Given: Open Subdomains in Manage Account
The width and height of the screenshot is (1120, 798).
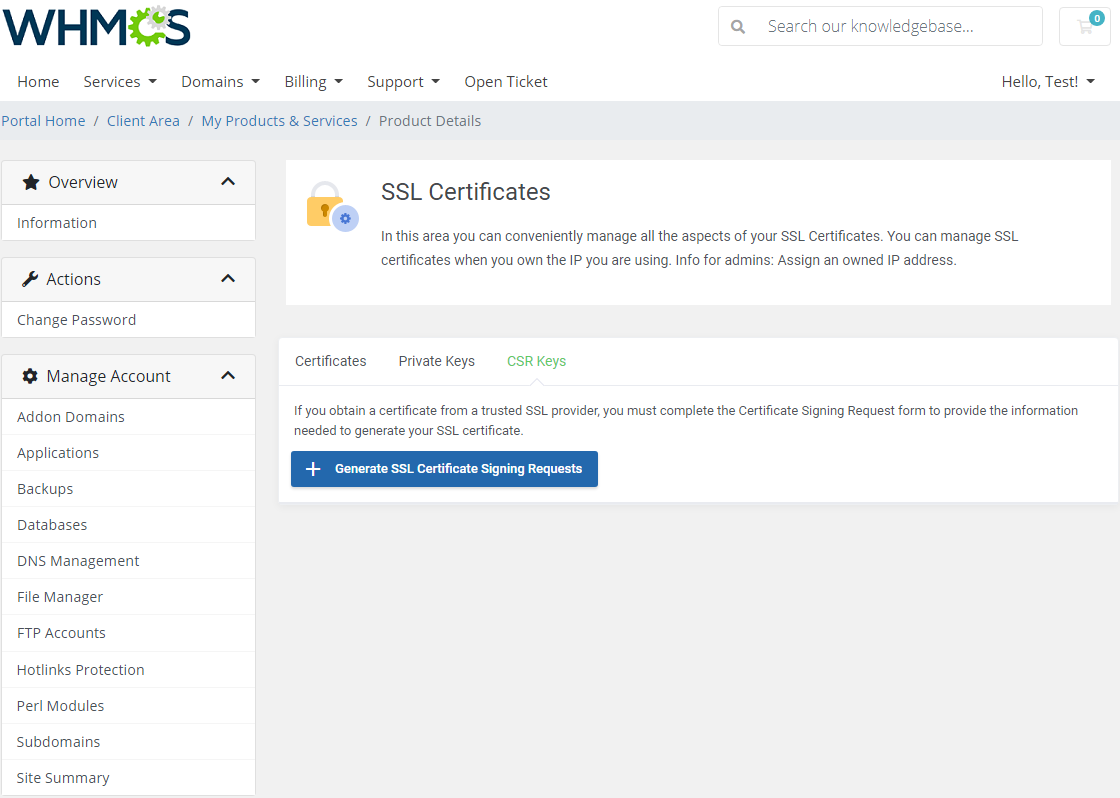Looking at the screenshot, I should click(x=129, y=742).
